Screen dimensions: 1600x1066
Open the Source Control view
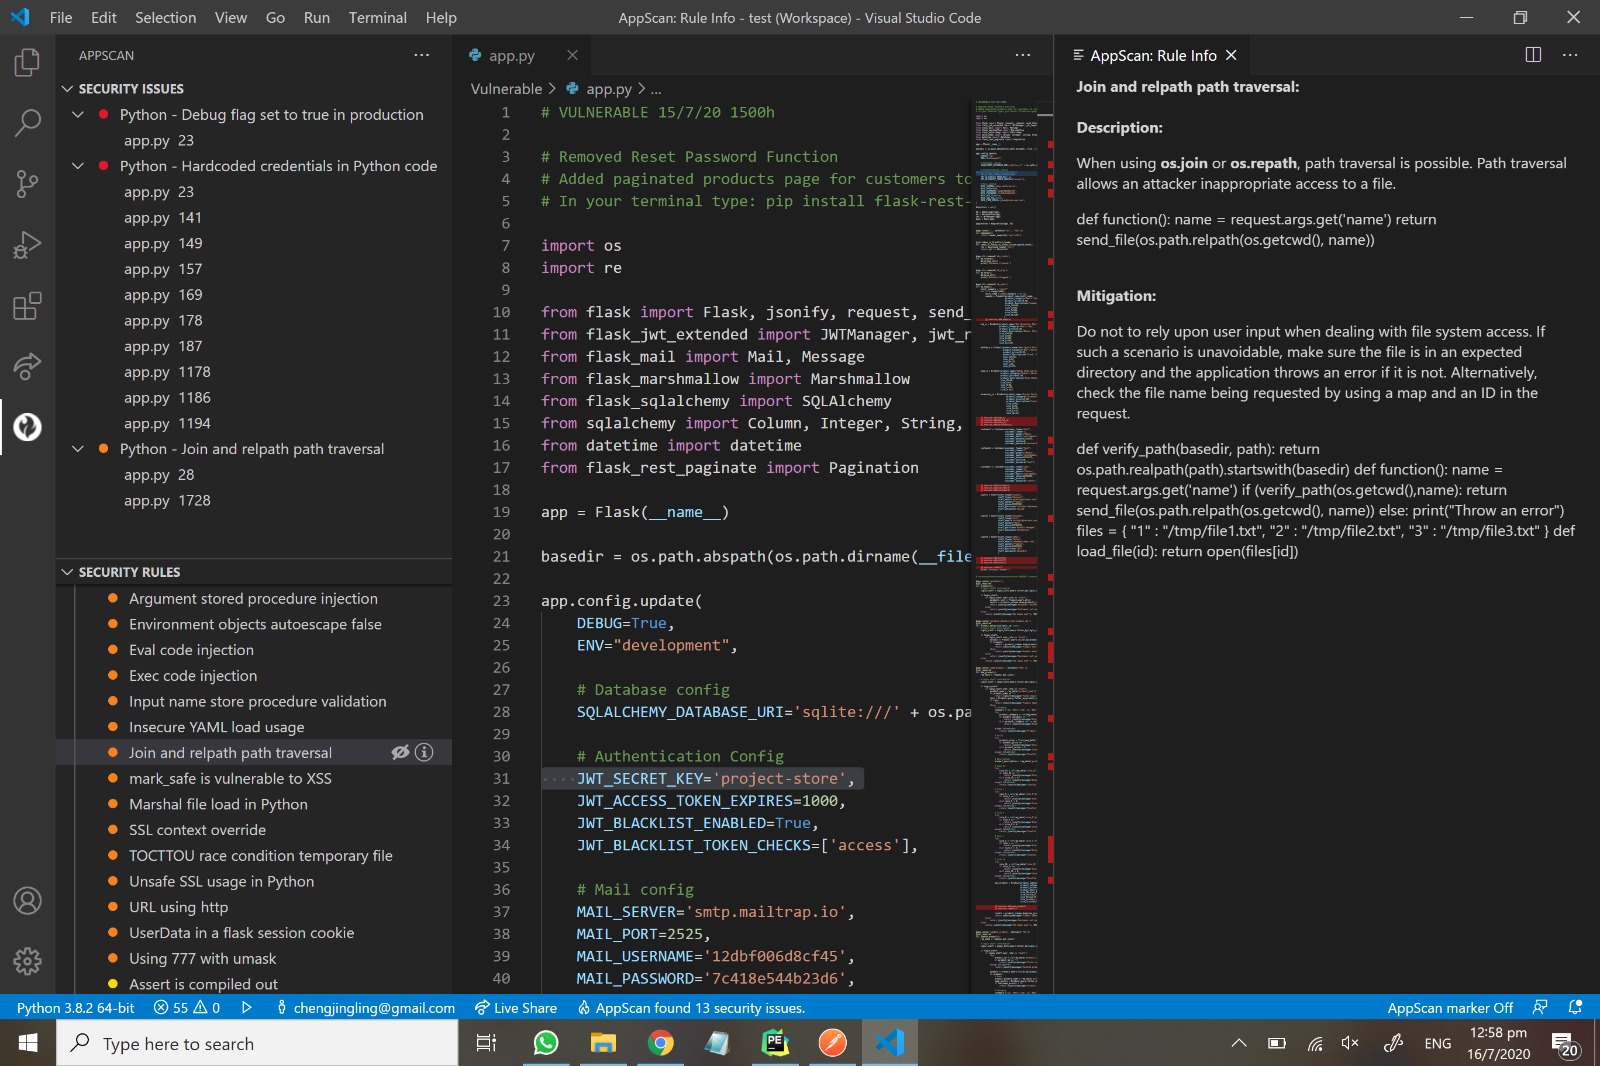point(27,183)
